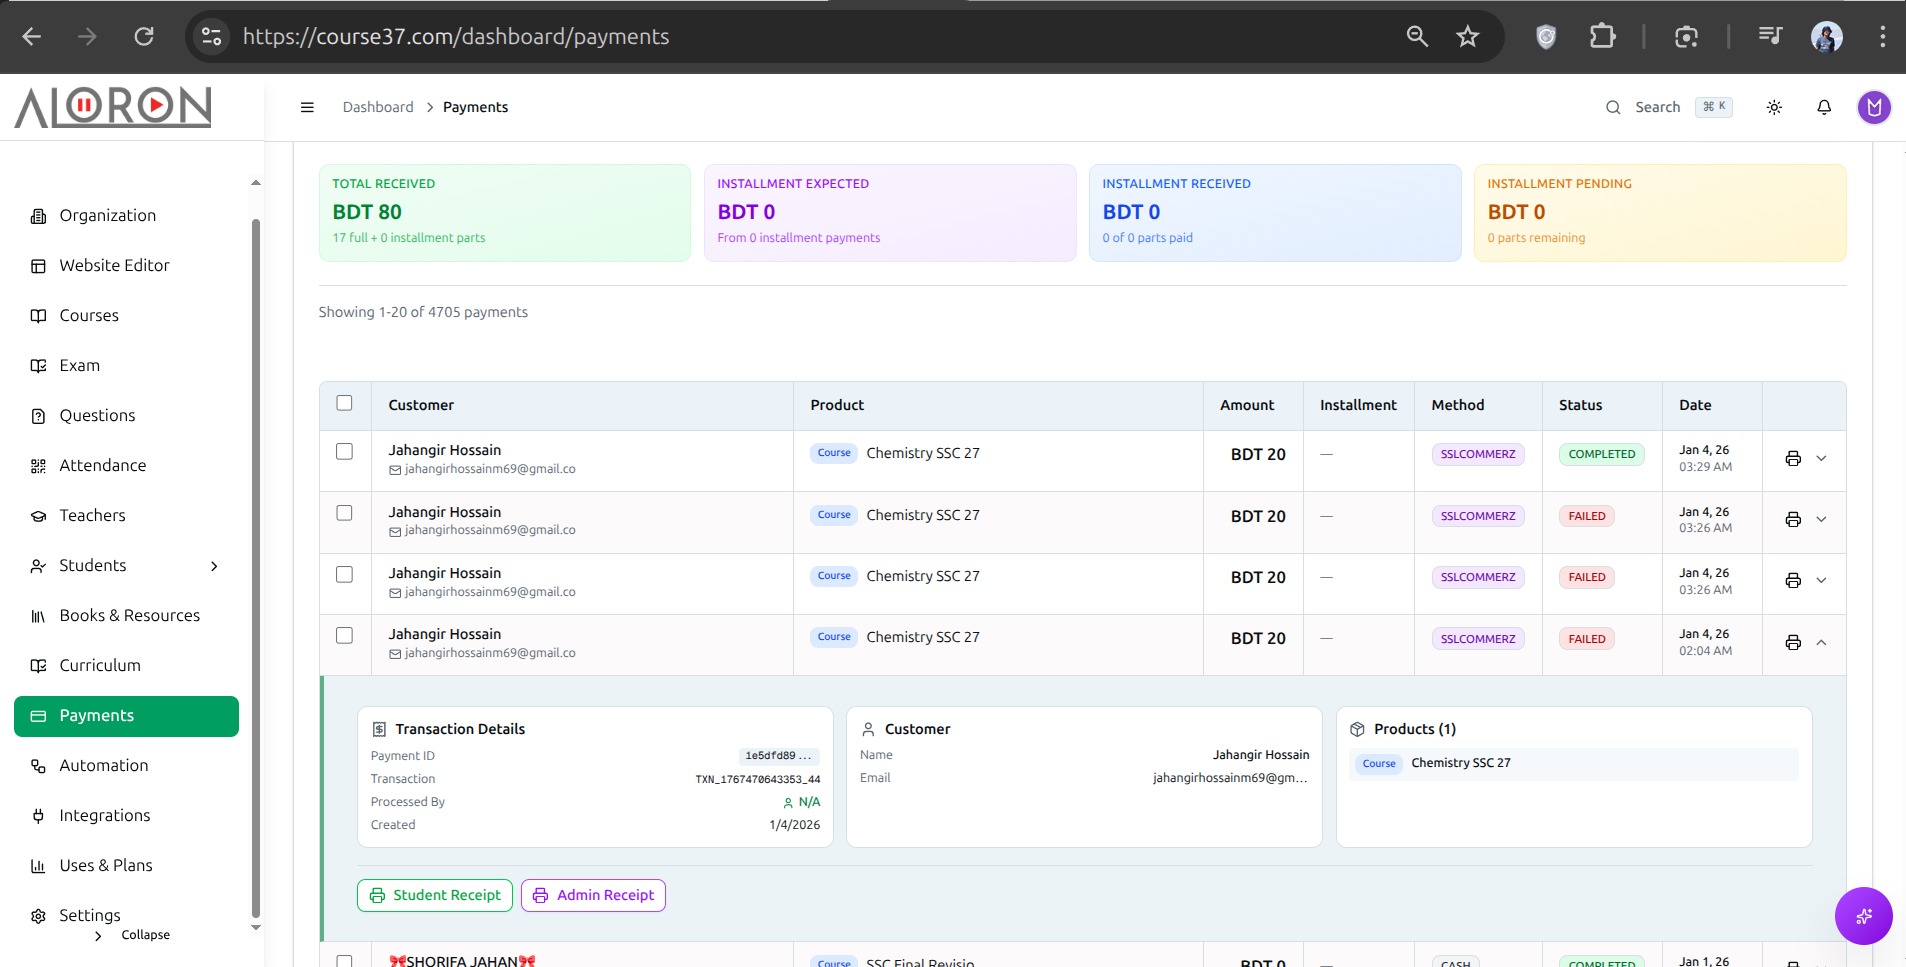Image resolution: width=1906 pixels, height=967 pixels.
Task: Go to Courses in the sidebar
Action: coord(89,315)
